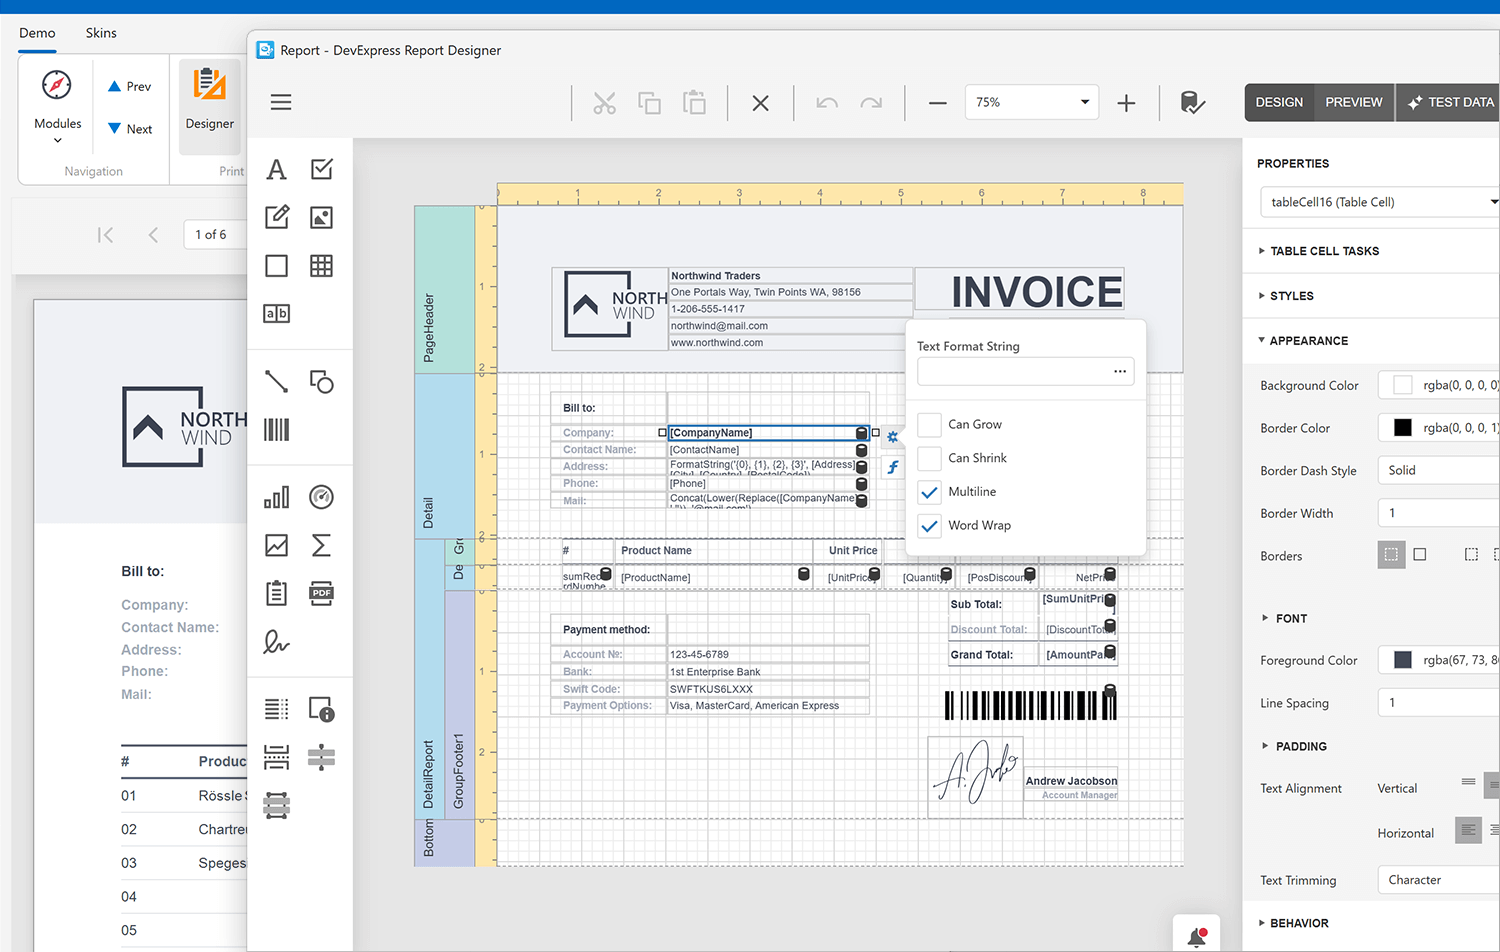Uncheck the Word Wrap checkbox

click(x=929, y=526)
